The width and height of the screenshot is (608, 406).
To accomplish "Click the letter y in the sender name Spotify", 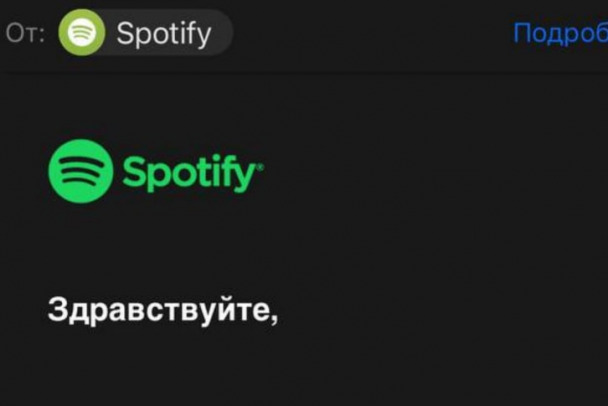I will click(204, 38).
